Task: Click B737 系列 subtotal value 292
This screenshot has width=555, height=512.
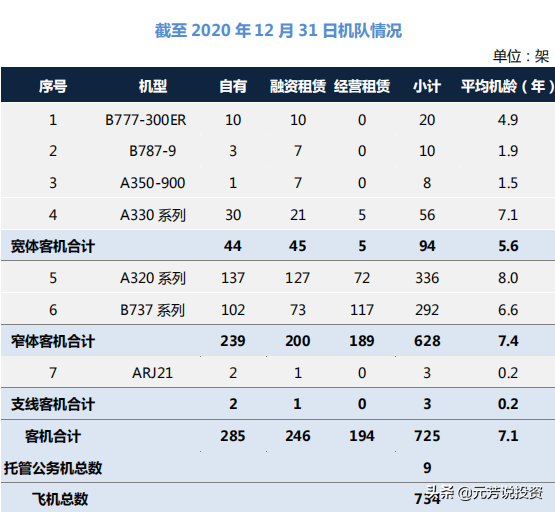Action: pos(427,310)
